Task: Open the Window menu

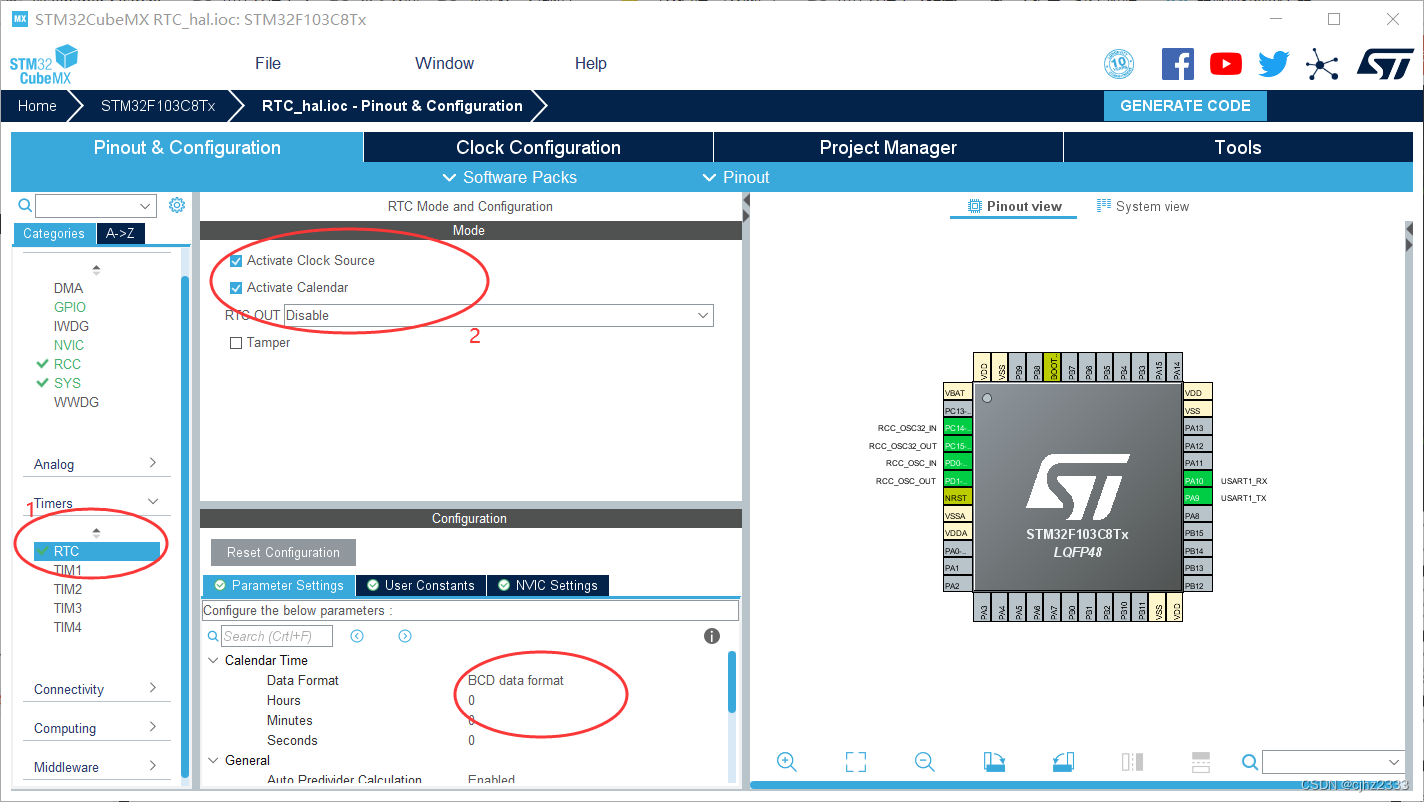Action: 444,63
